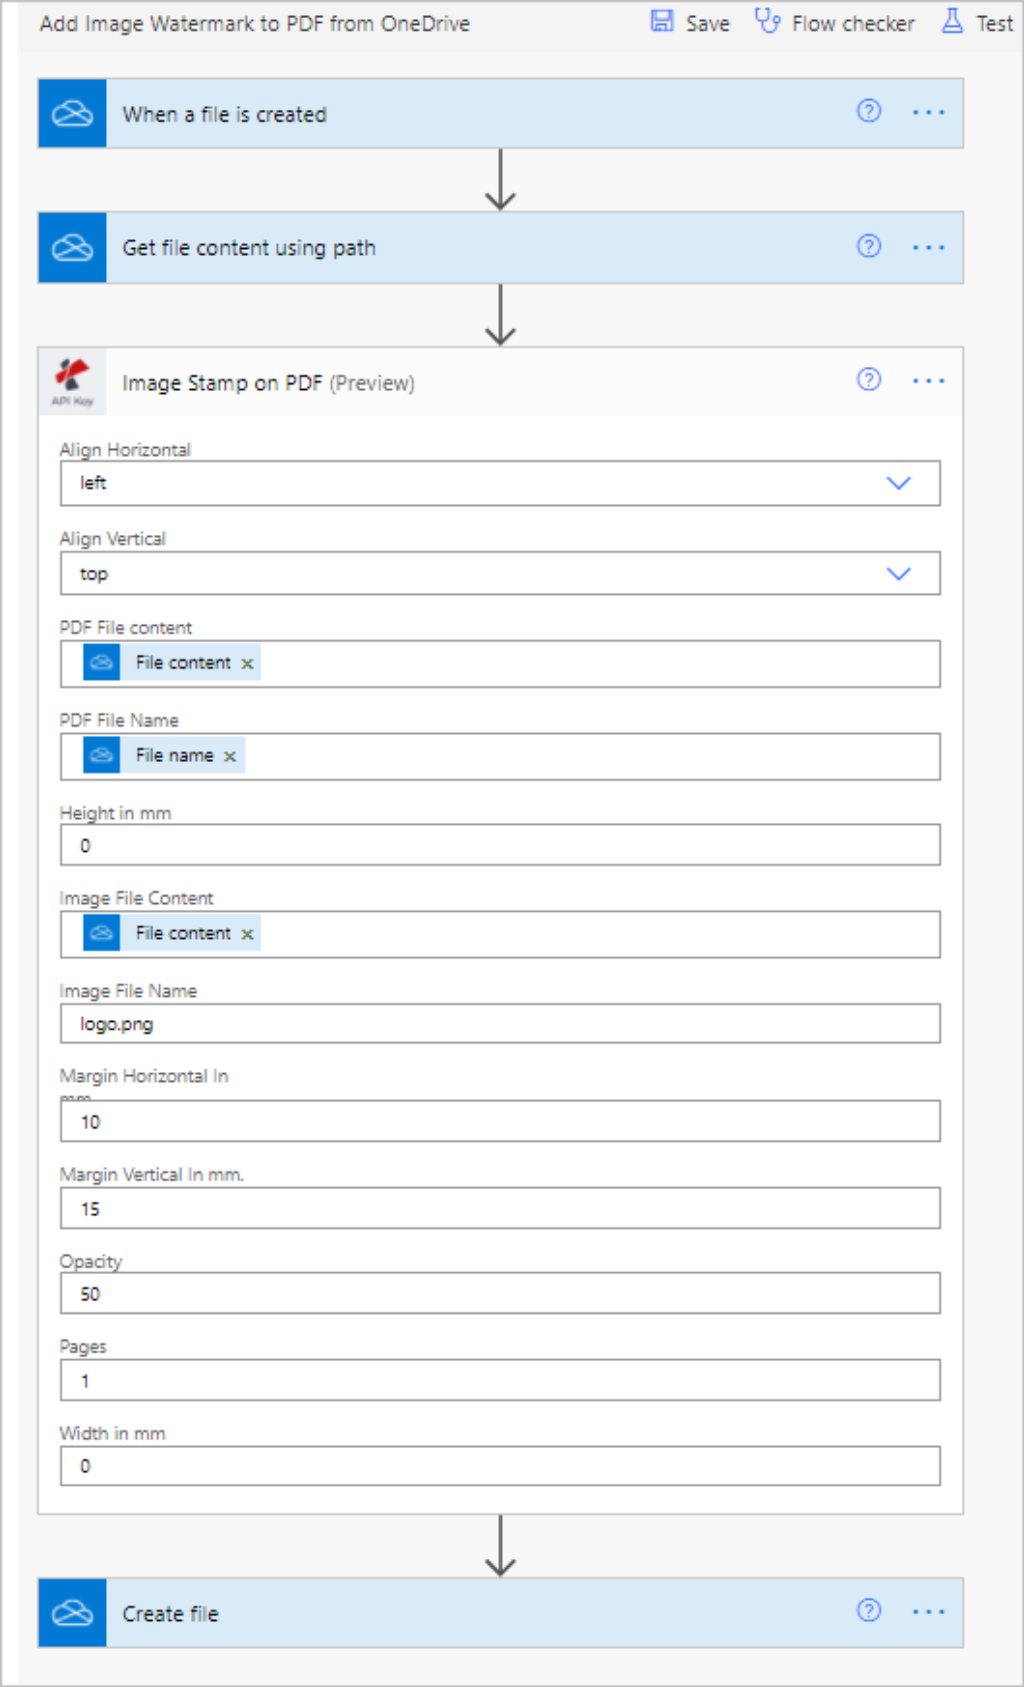
Task: Click the Image File Name field containing logo.png
Action: (500, 1023)
